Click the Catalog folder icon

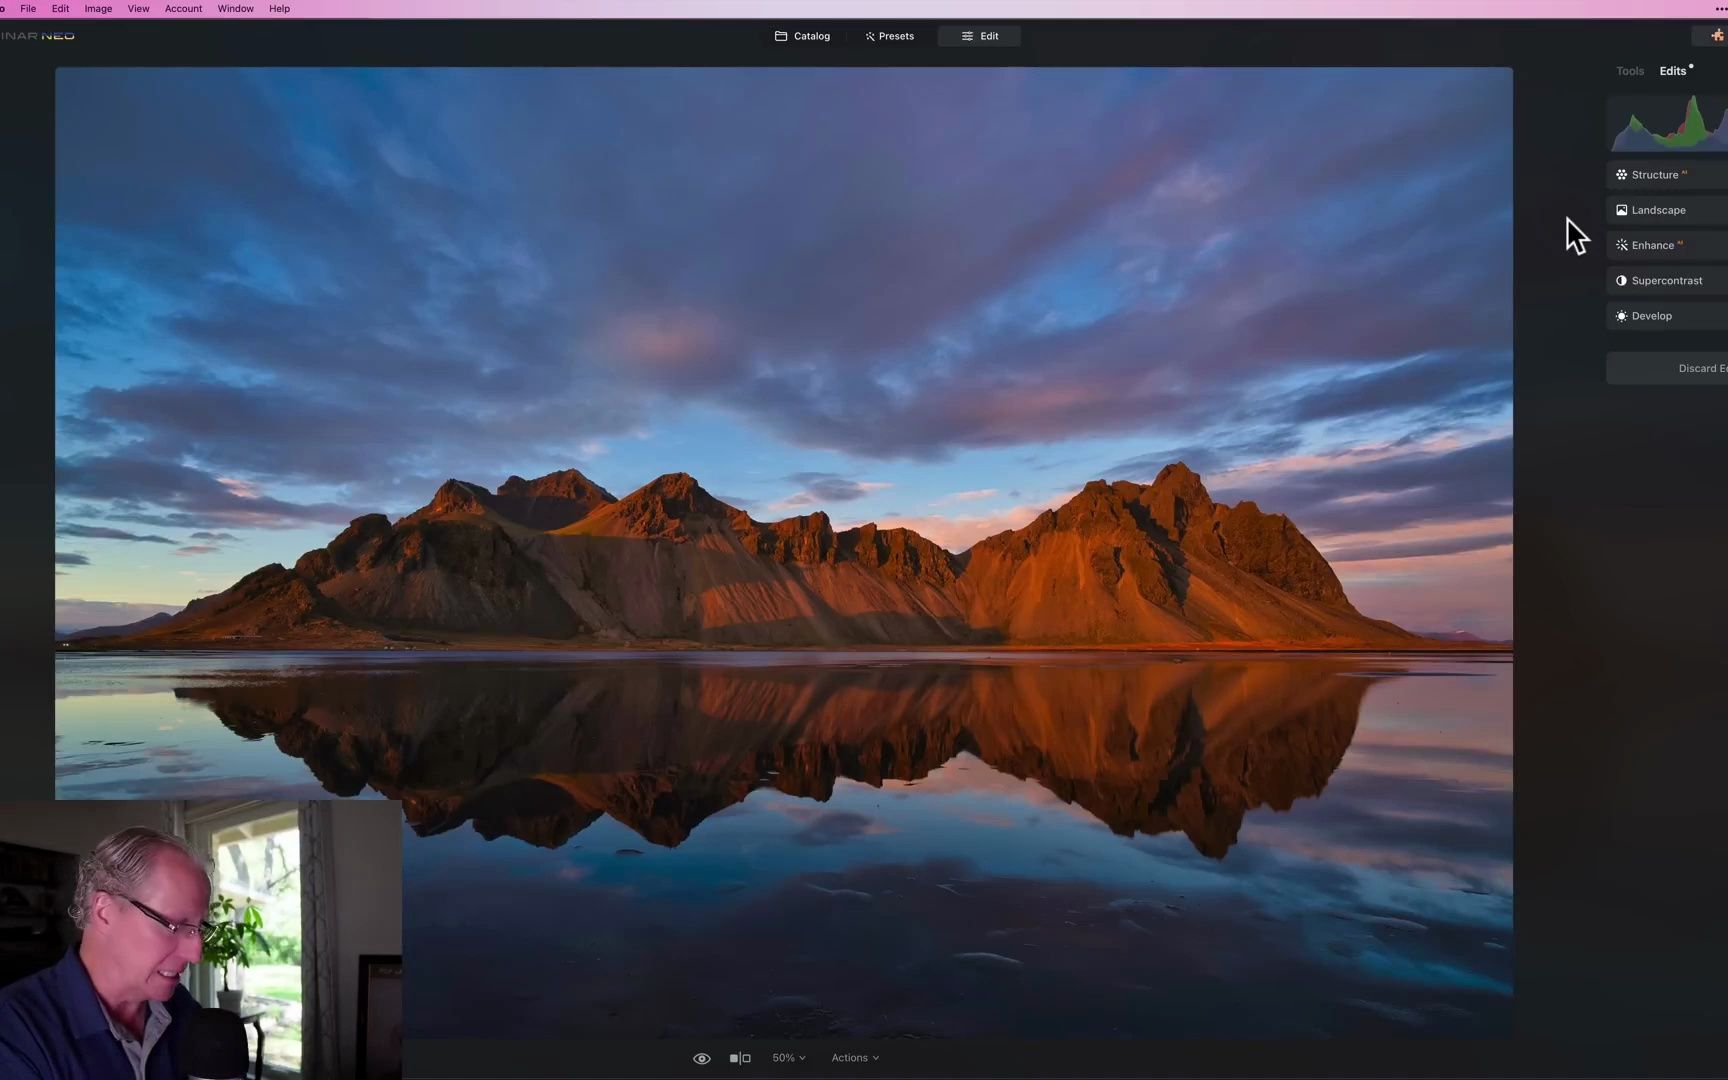pos(783,35)
